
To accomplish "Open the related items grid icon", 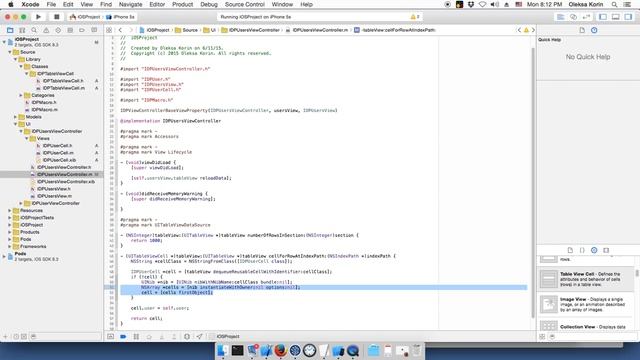I will (109, 30).
